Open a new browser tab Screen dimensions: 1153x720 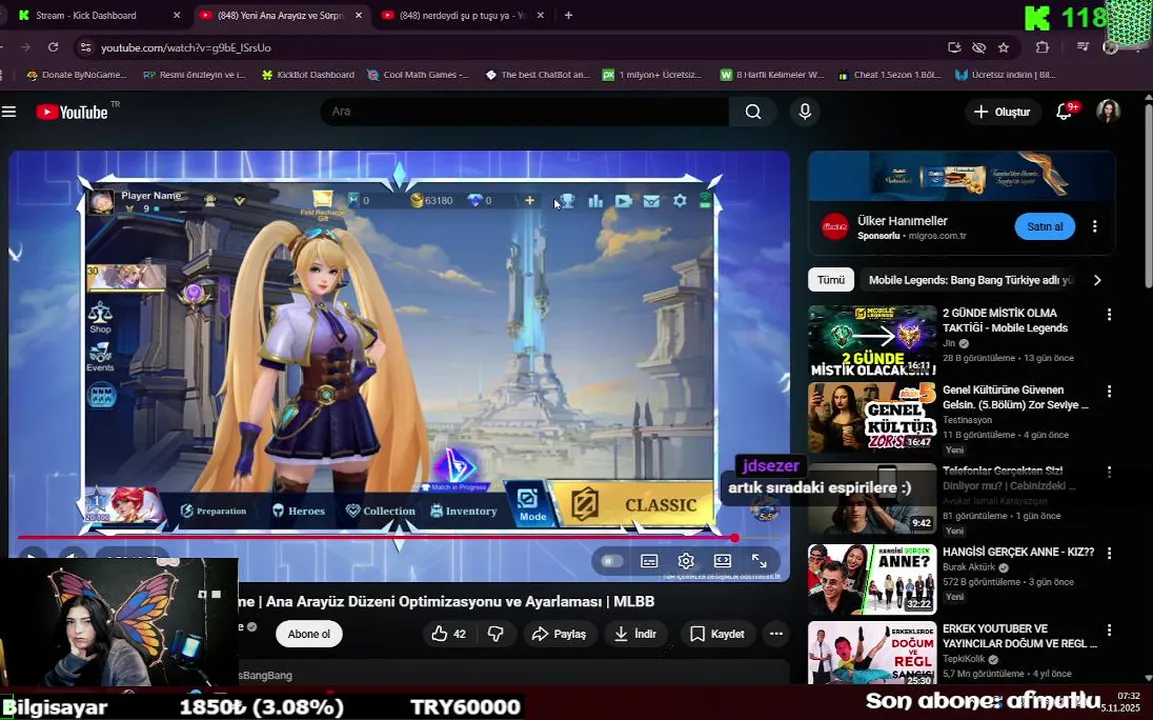(x=568, y=15)
